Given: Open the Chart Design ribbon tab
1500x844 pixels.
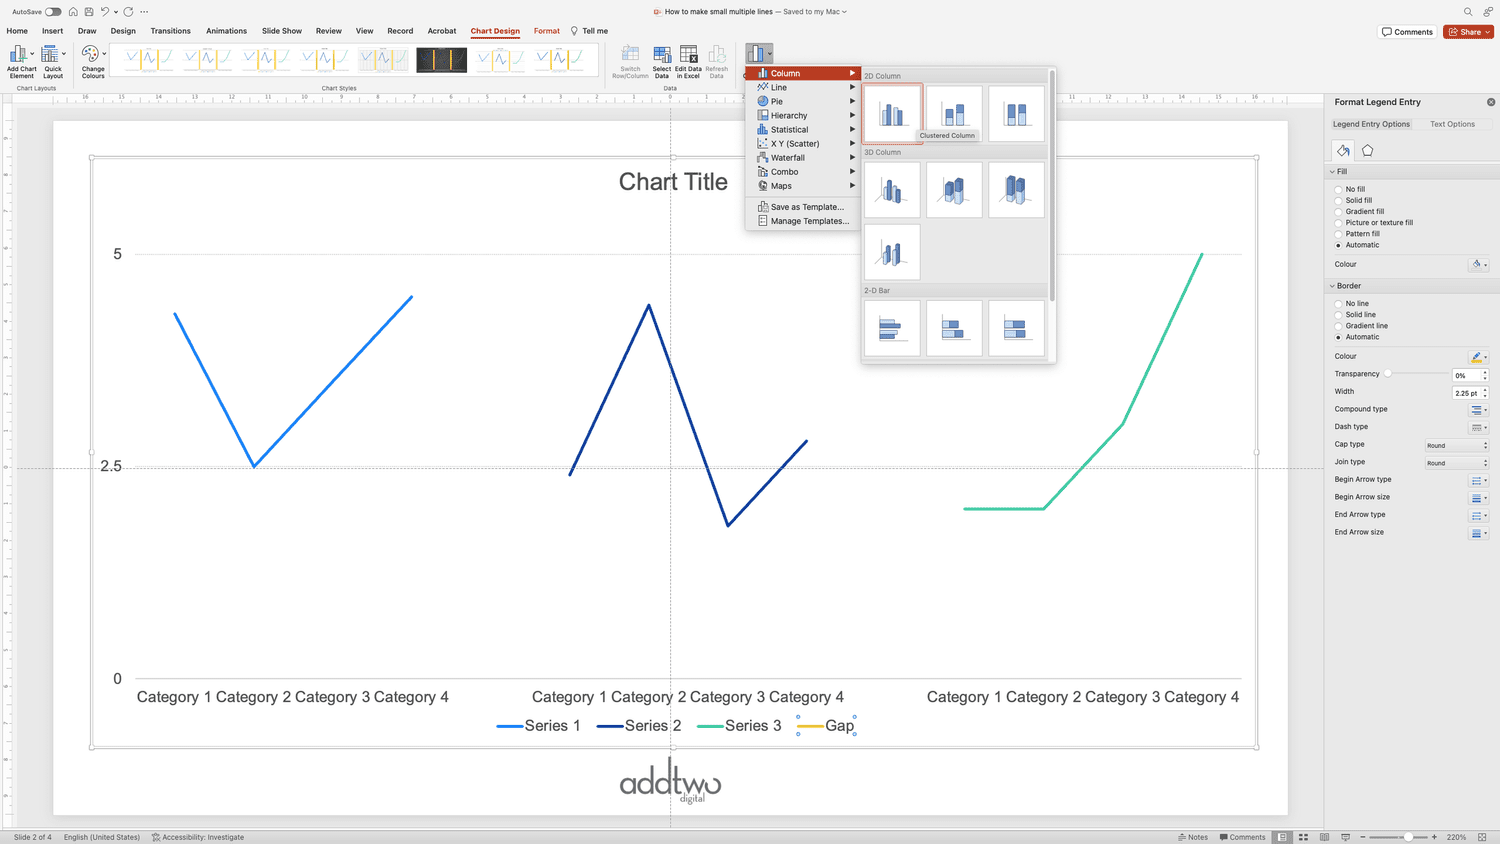Looking at the screenshot, I should click(x=495, y=31).
